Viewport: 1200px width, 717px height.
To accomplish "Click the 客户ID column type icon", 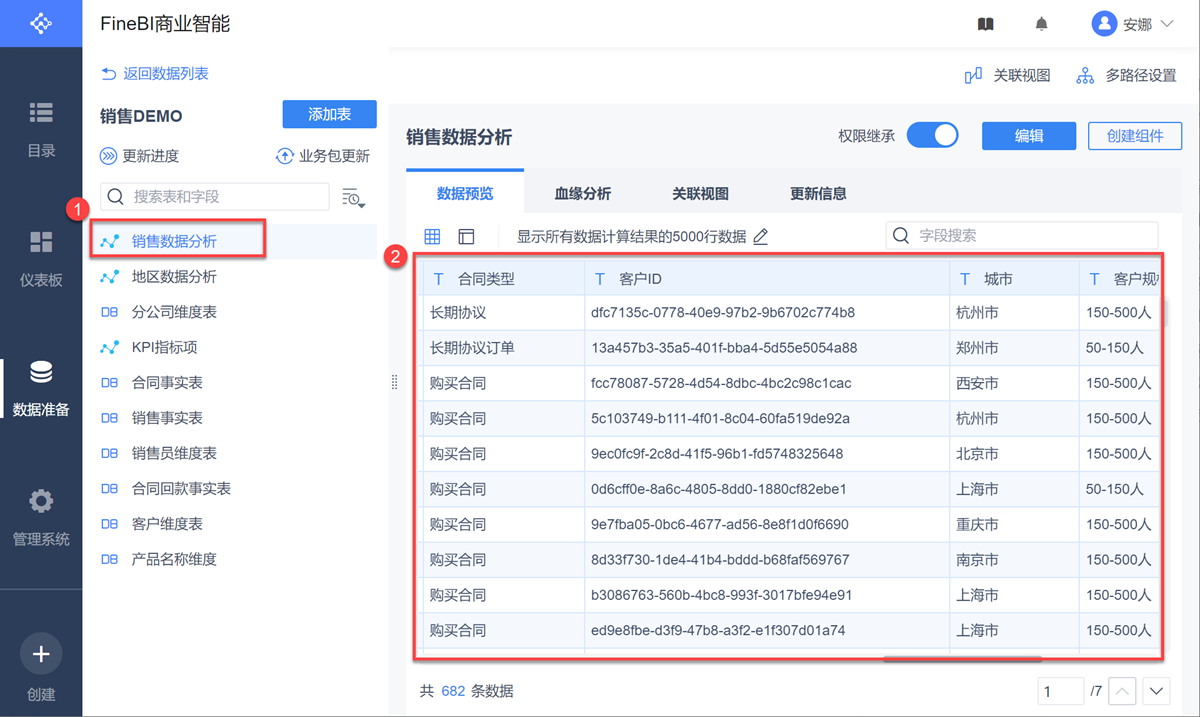I will (600, 279).
